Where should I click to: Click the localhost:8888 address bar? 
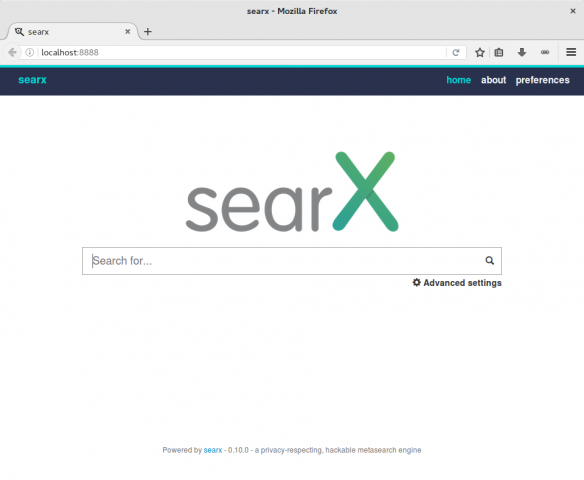[x=242, y=53]
